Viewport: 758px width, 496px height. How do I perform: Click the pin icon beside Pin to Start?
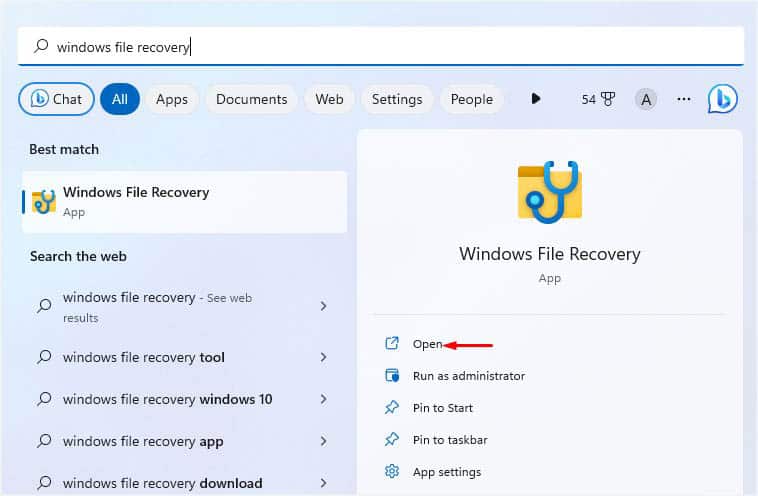click(392, 407)
